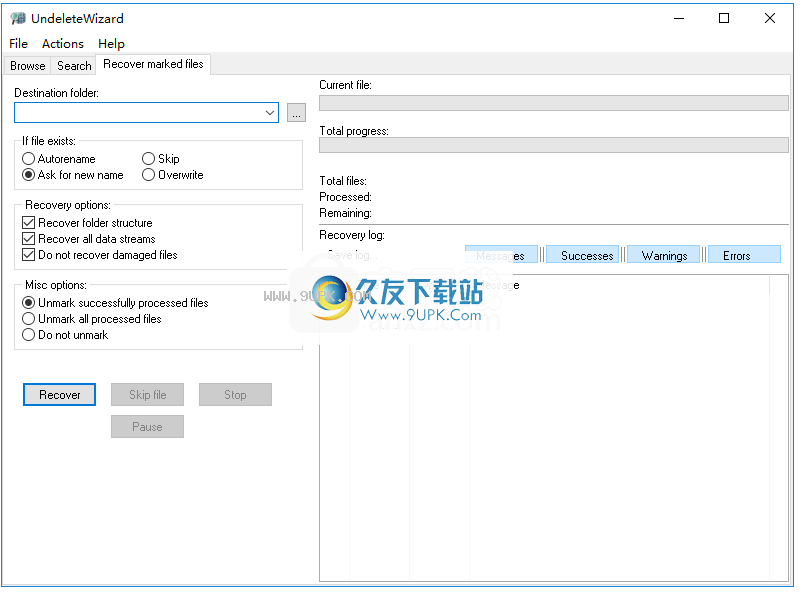This screenshot has height=597, width=800.
Task: Open the File menu
Action: pos(18,44)
